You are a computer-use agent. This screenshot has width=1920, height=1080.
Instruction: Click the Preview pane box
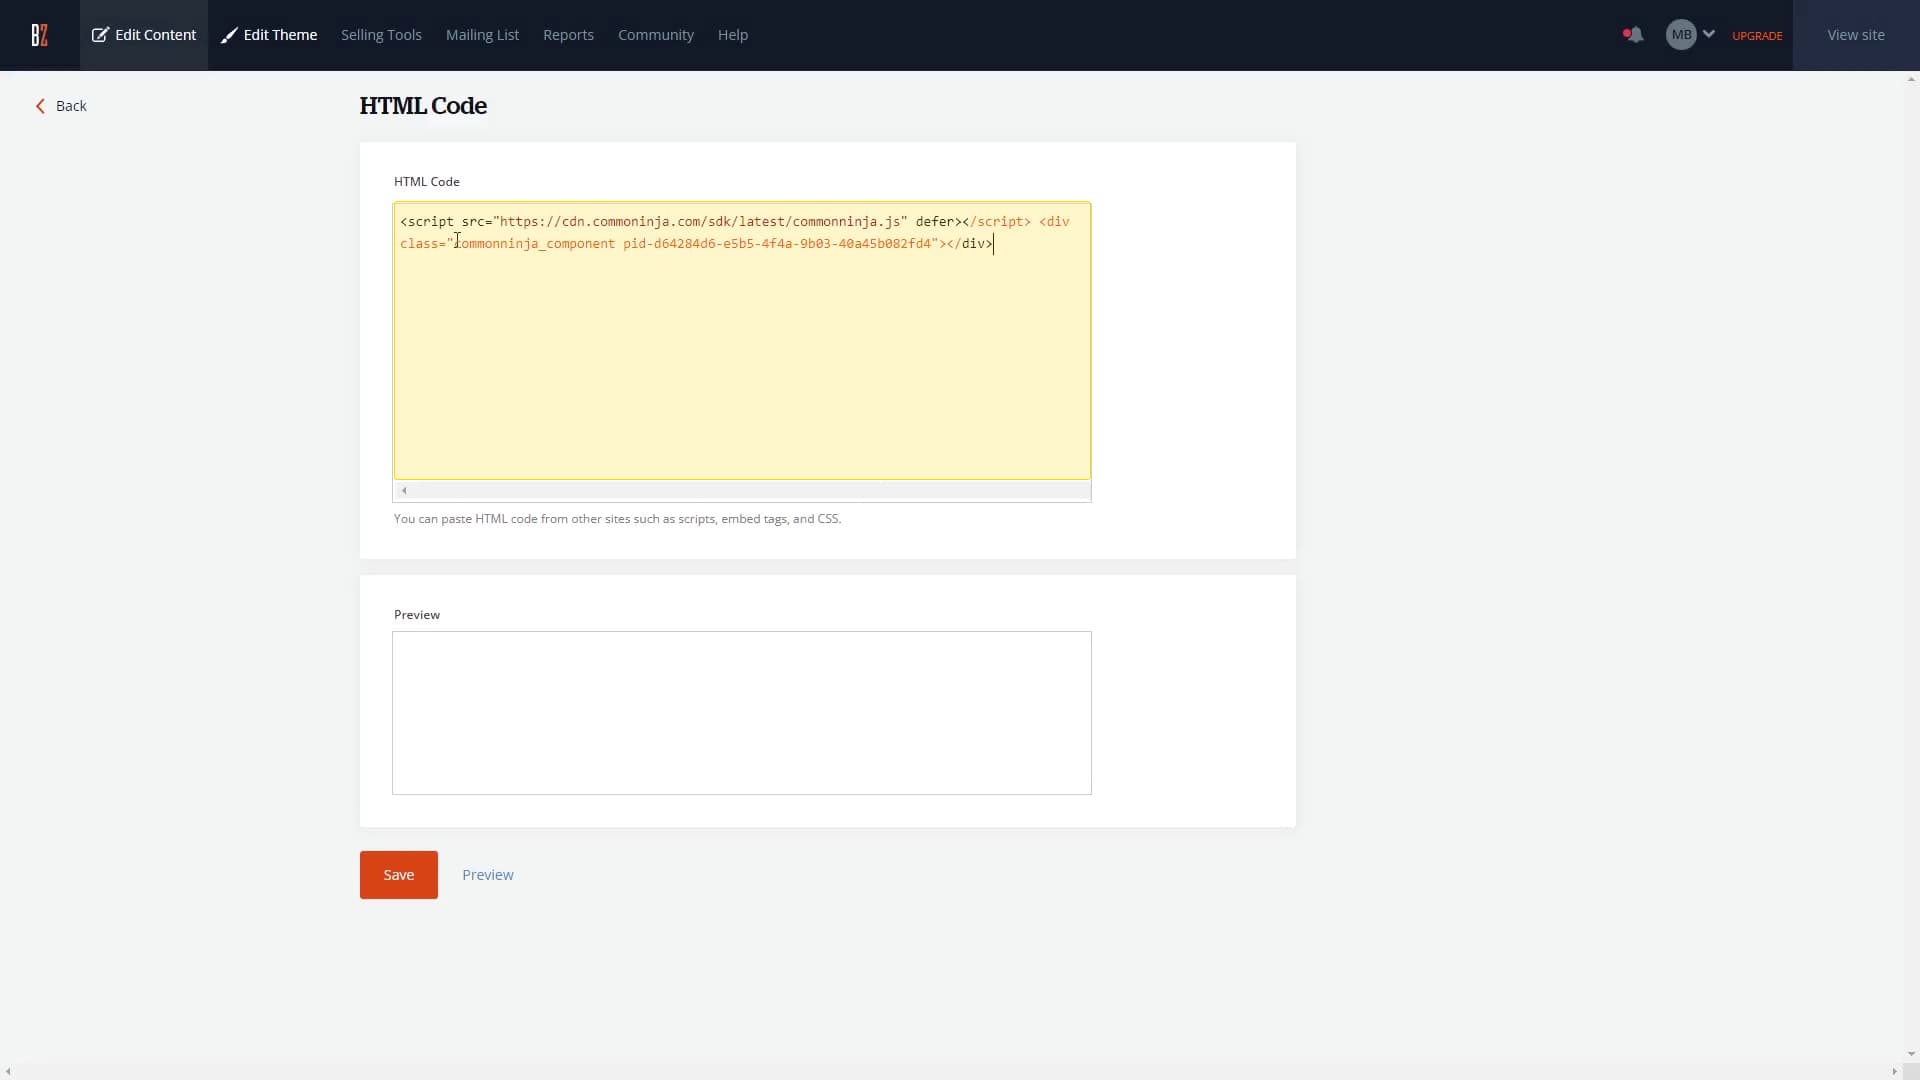coord(742,713)
